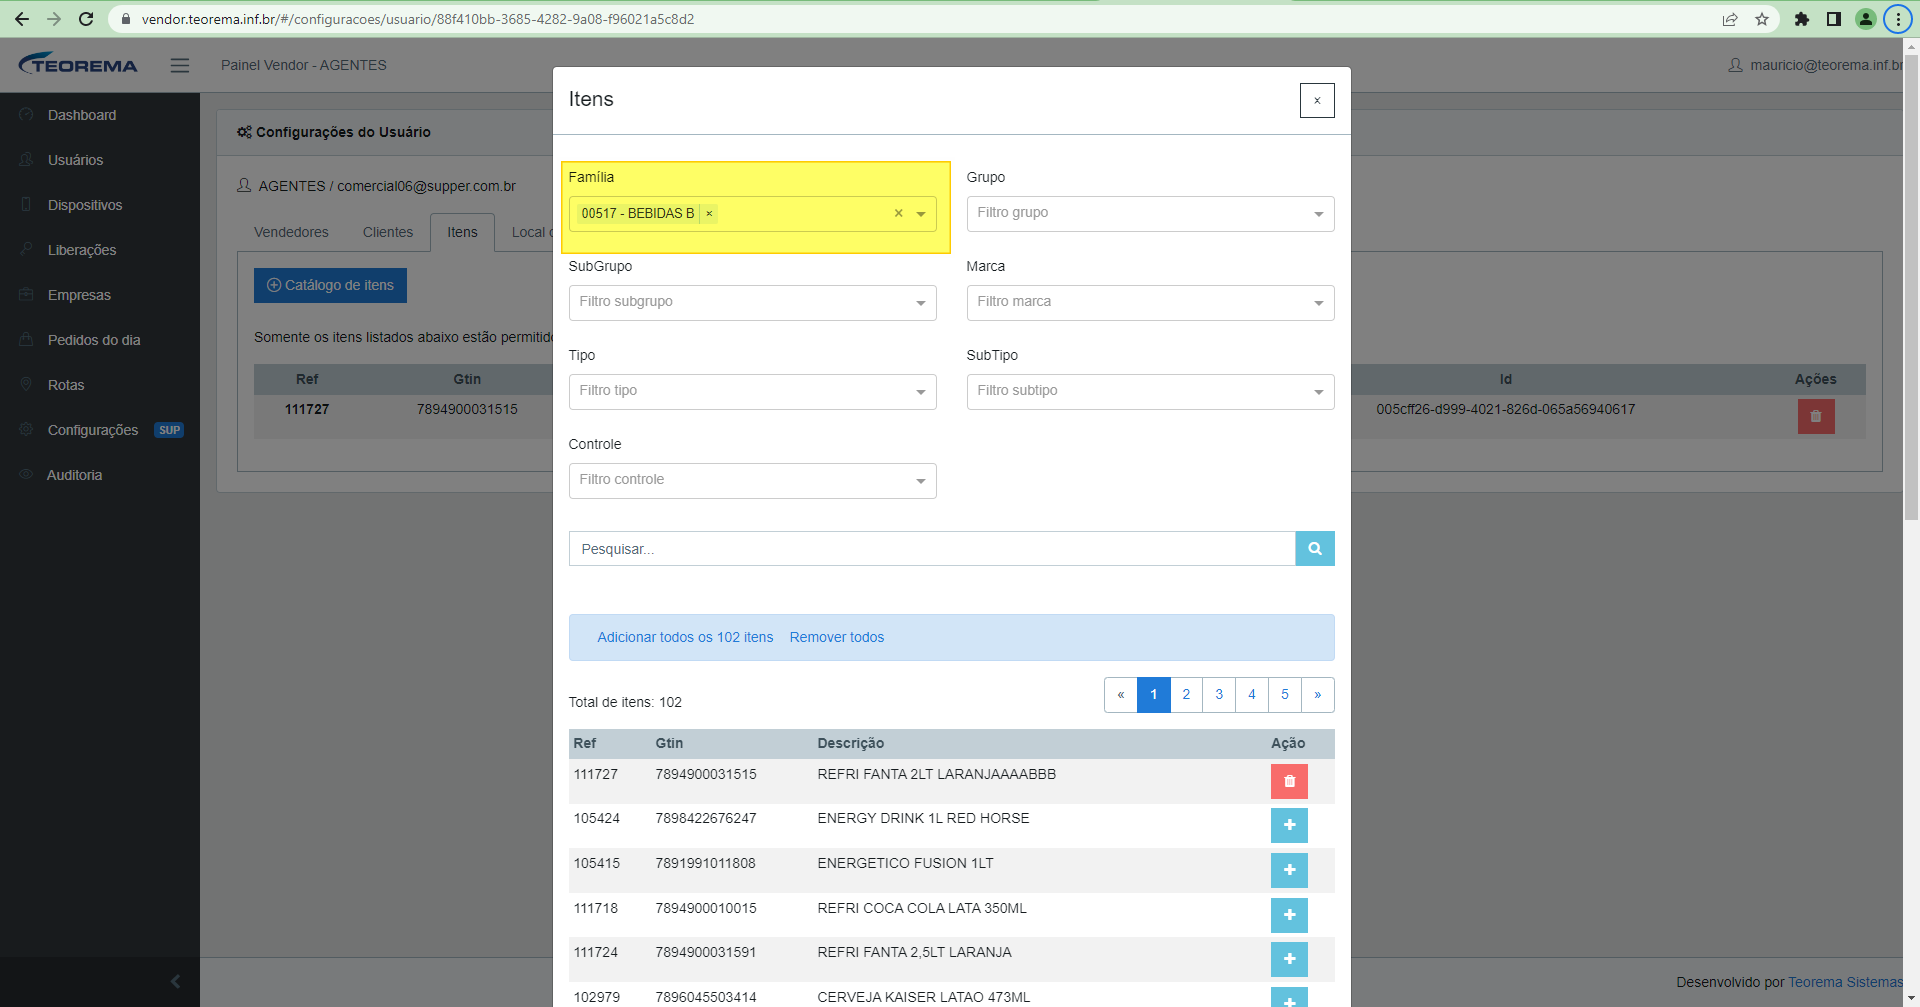Image resolution: width=1920 pixels, height=1007 pixels.
Task: Open Liberações in the sidebar
Action: coord(82,250)
